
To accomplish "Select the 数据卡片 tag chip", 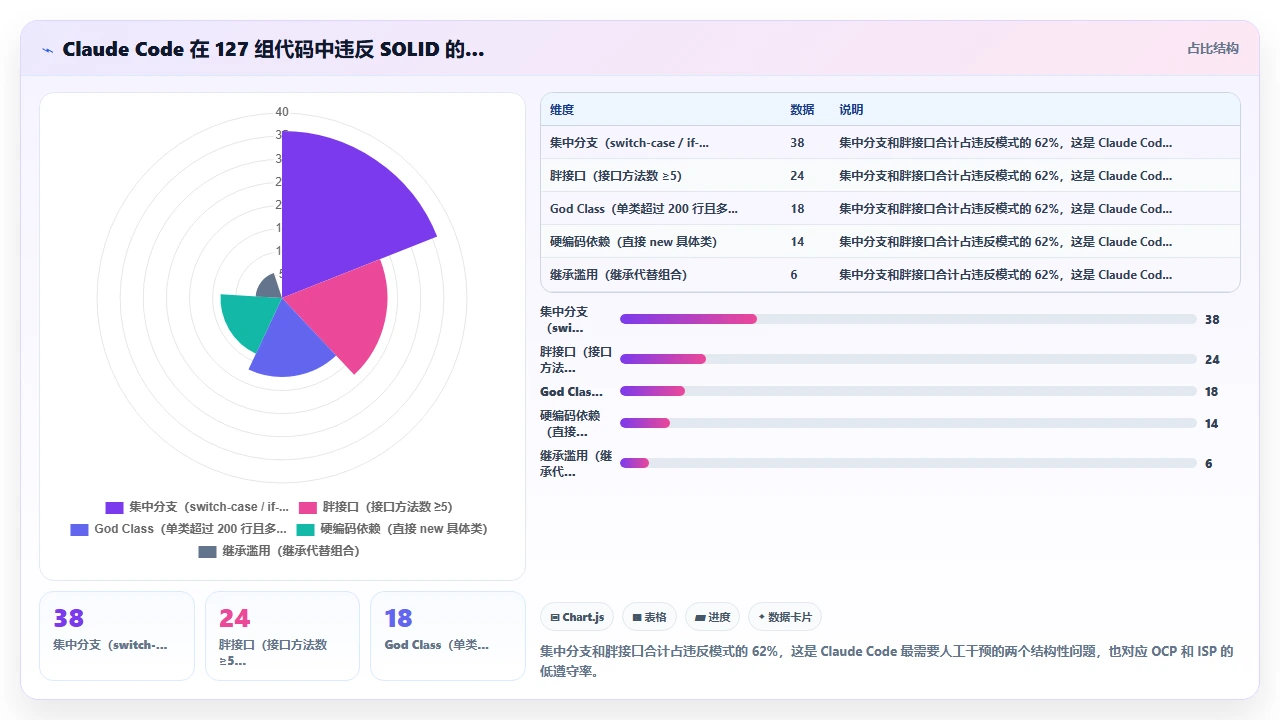I will [x=785, y=617].
